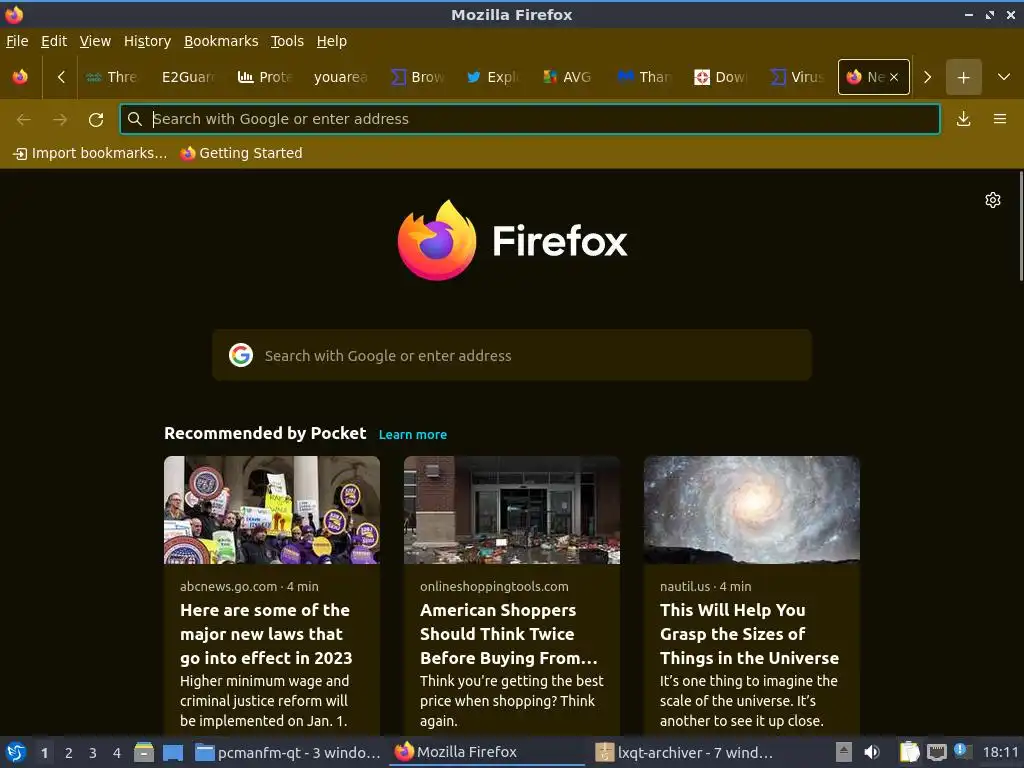Open the abcnews article thumbnail image
The image size is (1024, 768).
(x=272, y=509)
